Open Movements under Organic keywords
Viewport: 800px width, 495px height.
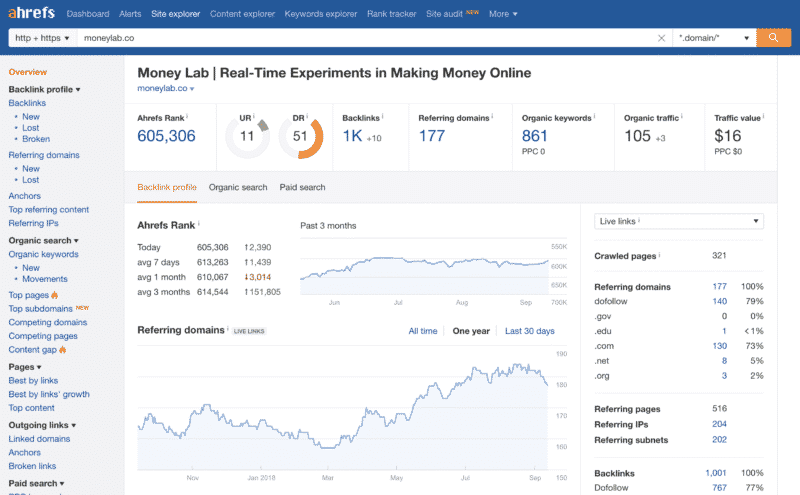coord(44,279)
